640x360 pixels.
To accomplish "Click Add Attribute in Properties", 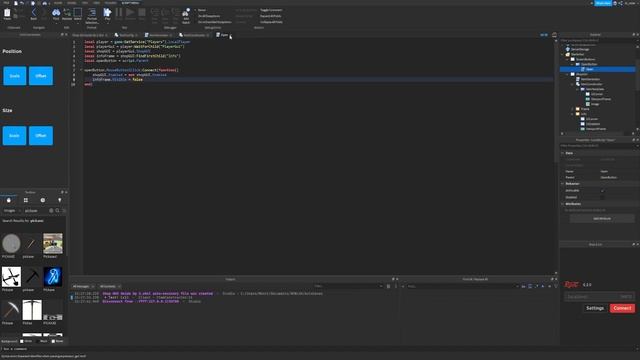I will [x=602, y=219].
